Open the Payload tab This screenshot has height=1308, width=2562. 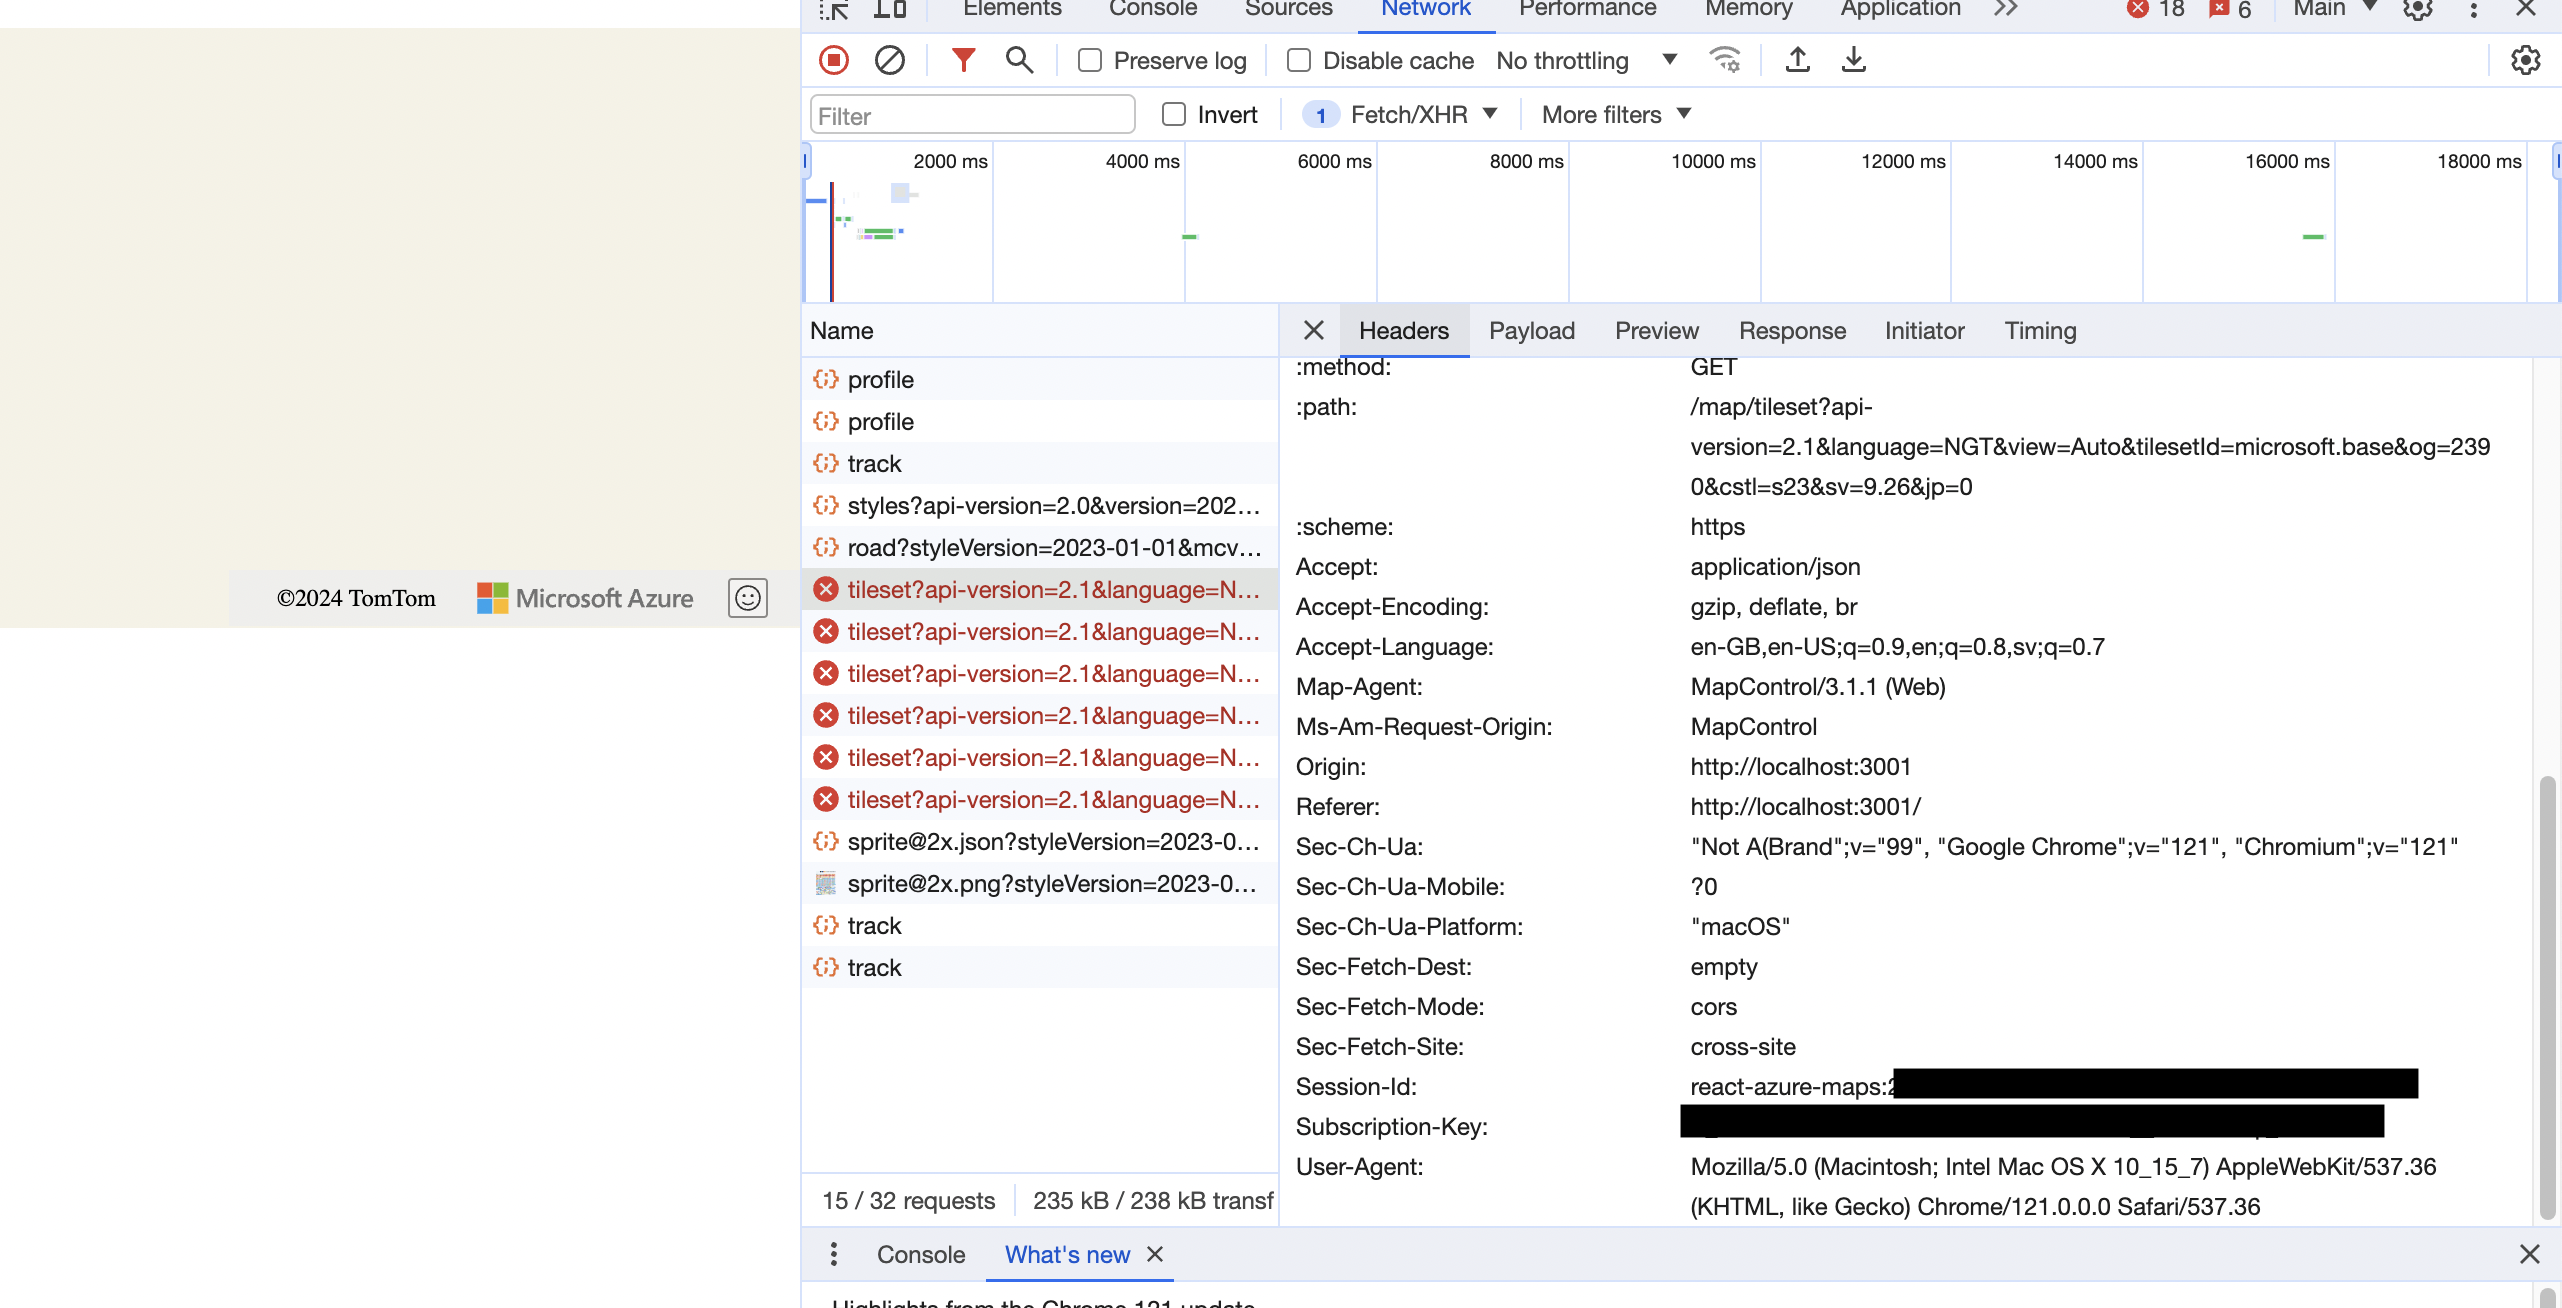(1531, 330)
